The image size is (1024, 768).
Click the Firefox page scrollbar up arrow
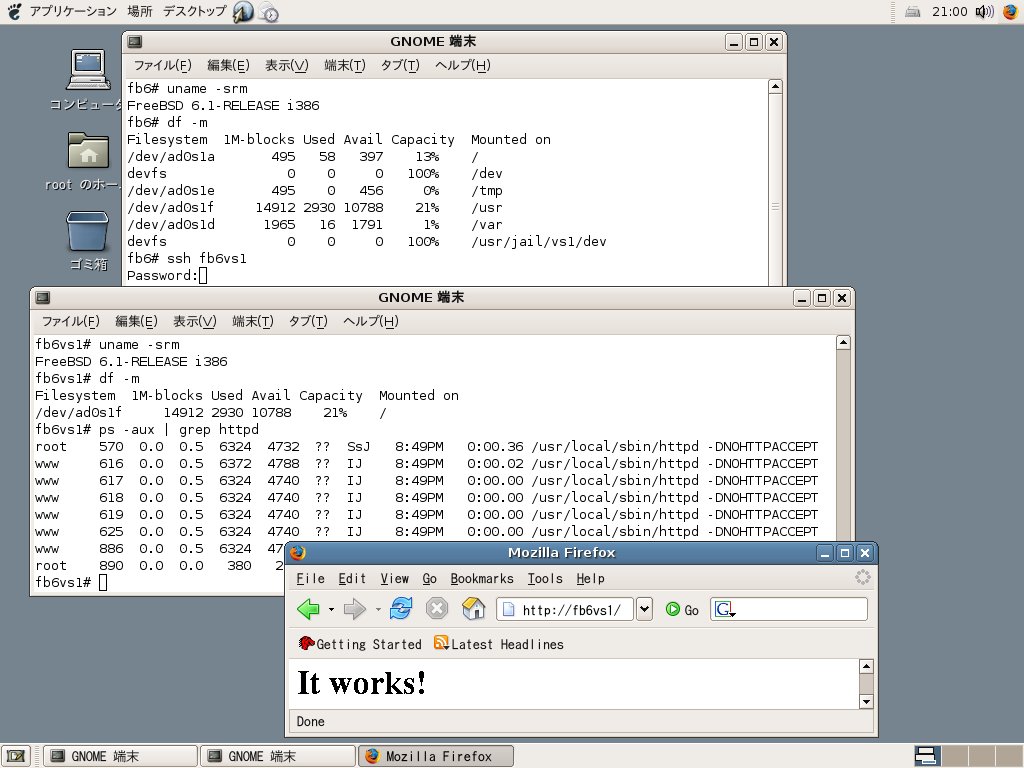[866, 667]
